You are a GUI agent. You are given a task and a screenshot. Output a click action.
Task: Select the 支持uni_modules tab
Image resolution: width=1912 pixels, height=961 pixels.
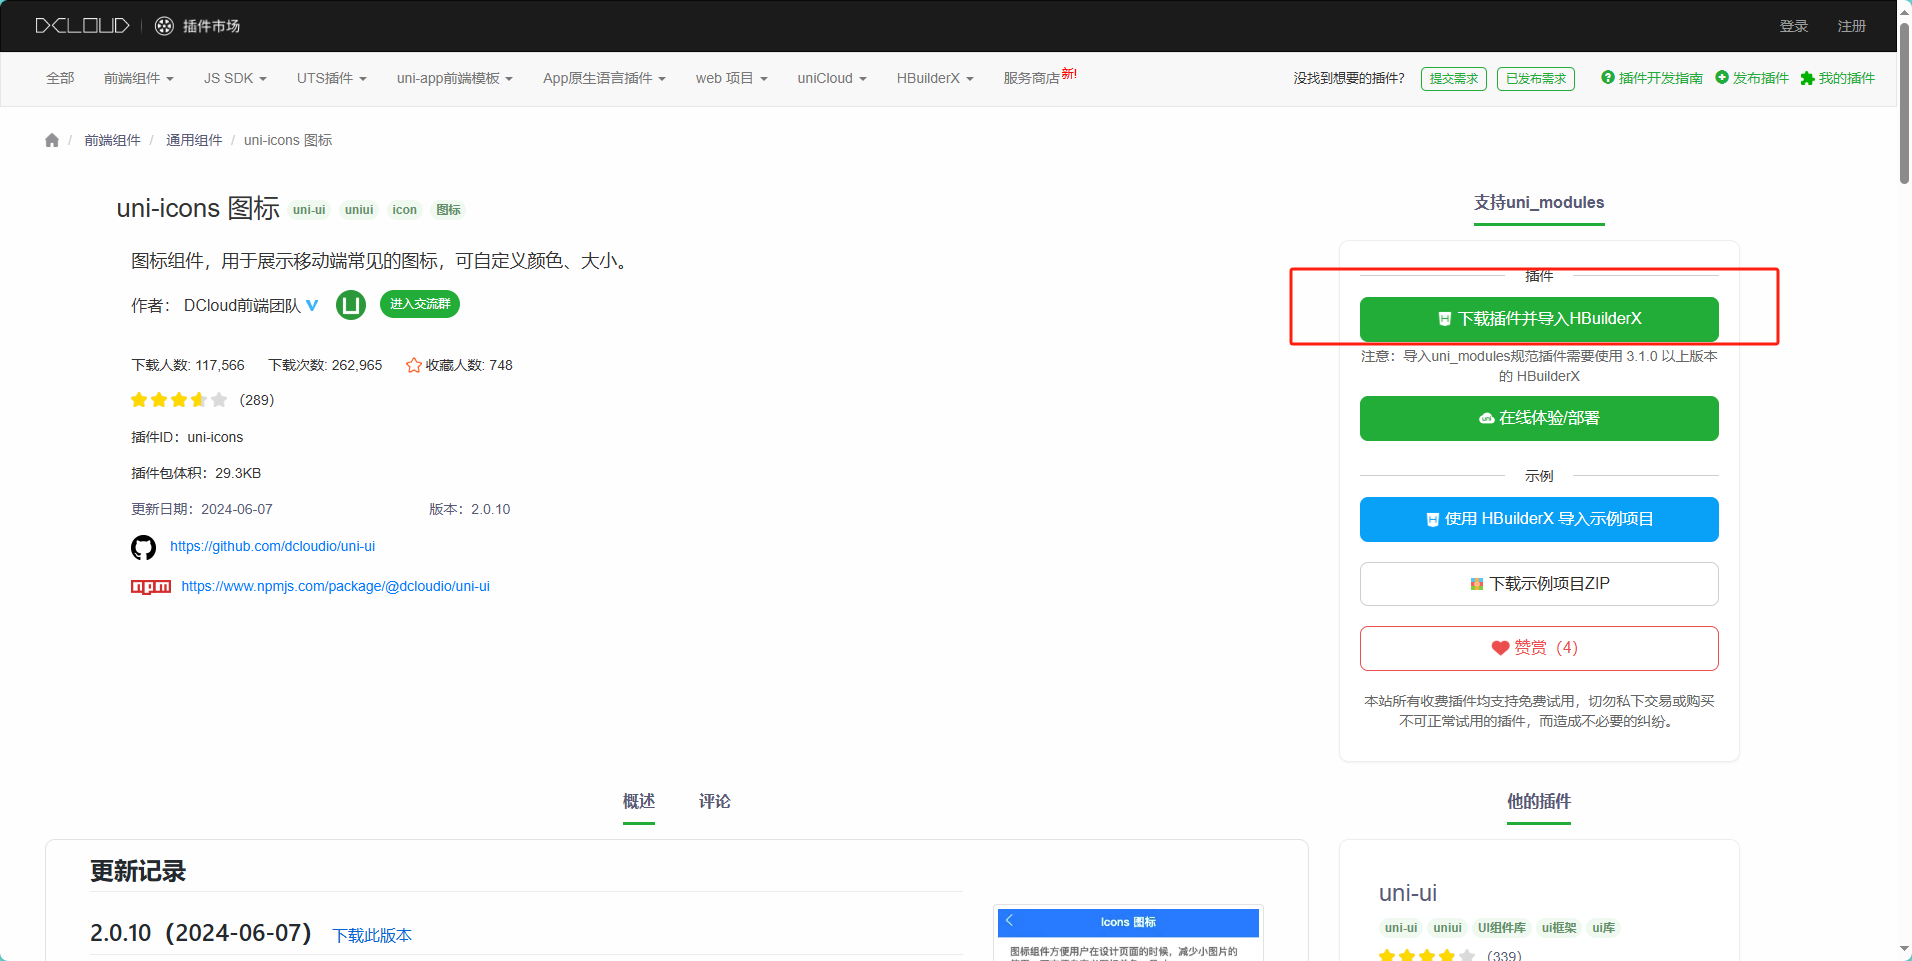tap(1539, 203)
